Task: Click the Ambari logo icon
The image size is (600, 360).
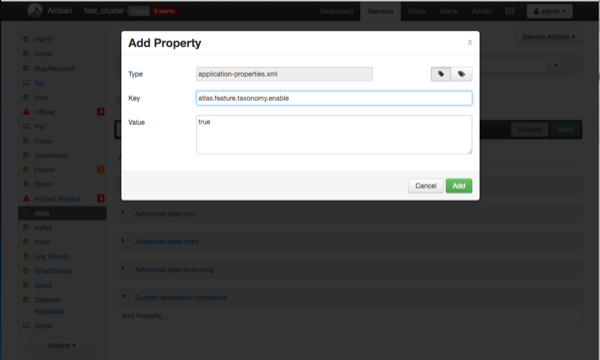Action: [x=35, y=11]
